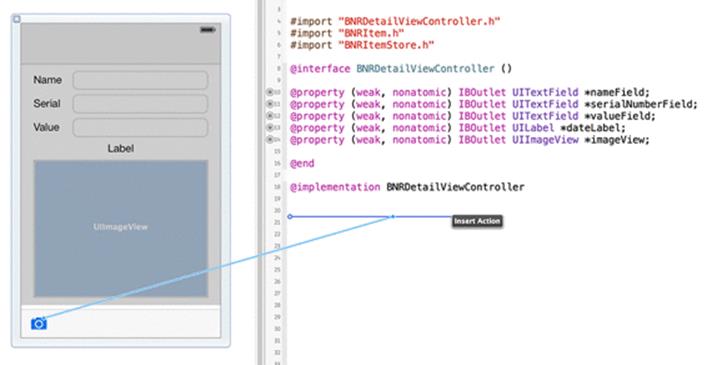Click the serialNumberField outlet connection circle
Viewport: 707px width, 365px height.
pos(270,104)
